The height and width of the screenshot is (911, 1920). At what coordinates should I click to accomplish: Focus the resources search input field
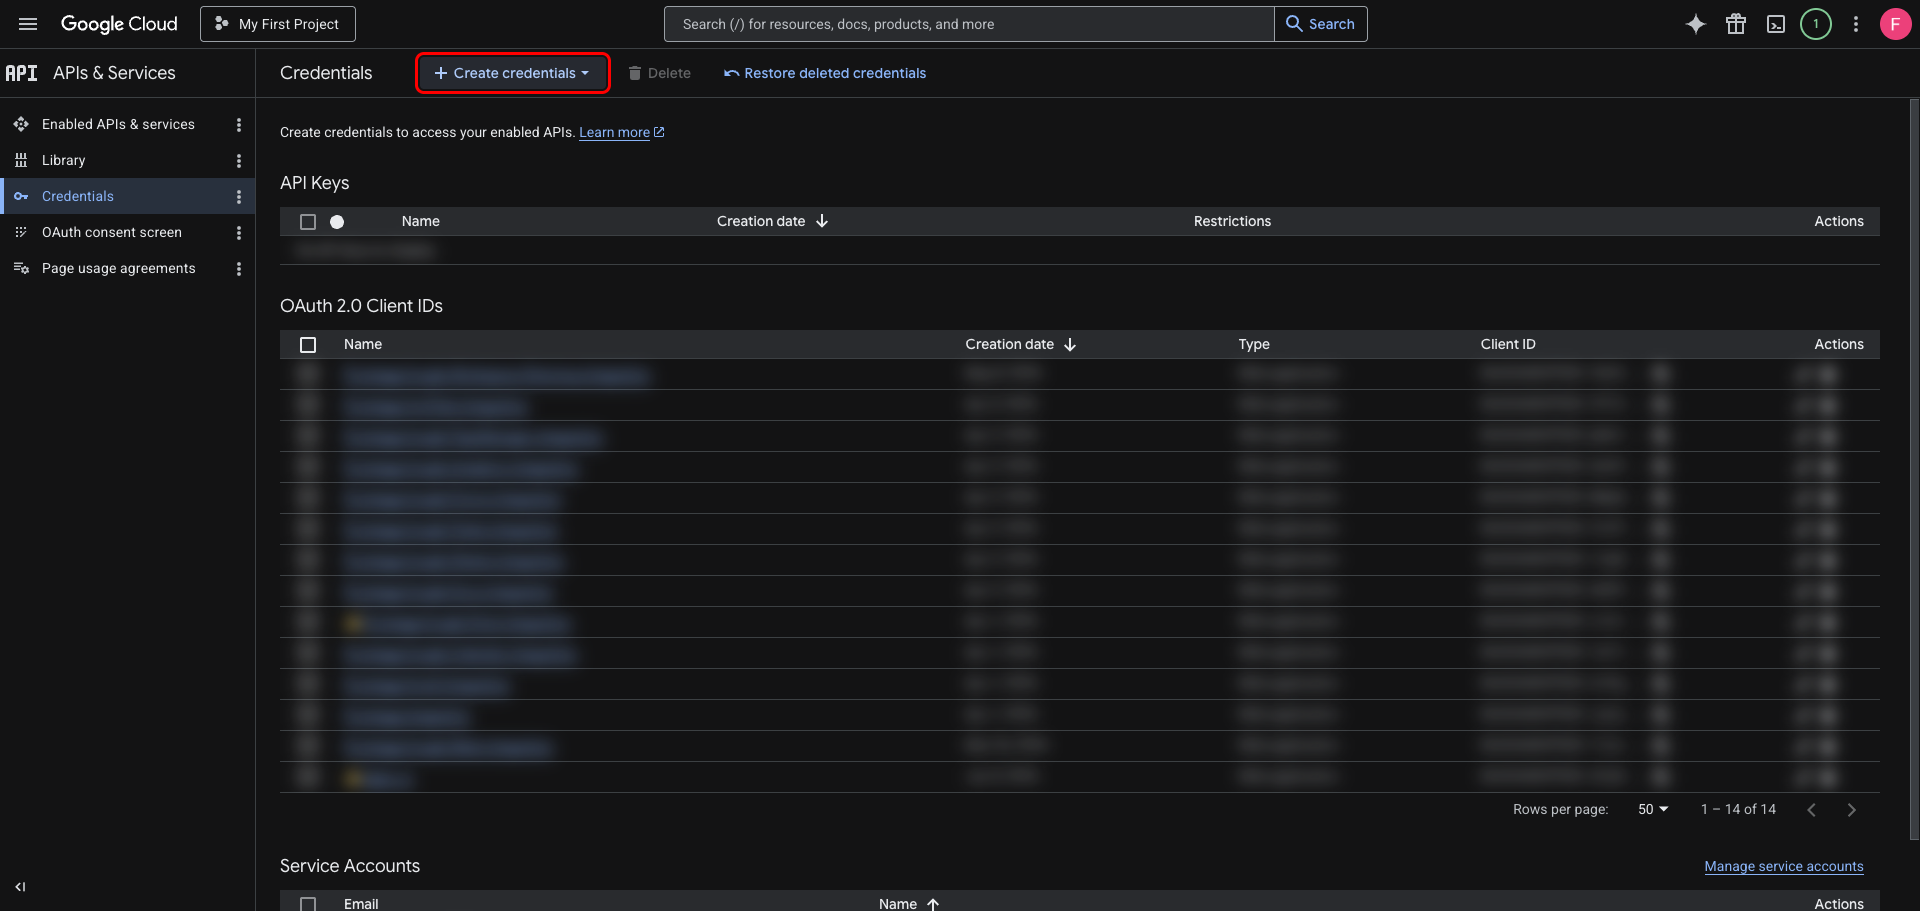point(969,24)
